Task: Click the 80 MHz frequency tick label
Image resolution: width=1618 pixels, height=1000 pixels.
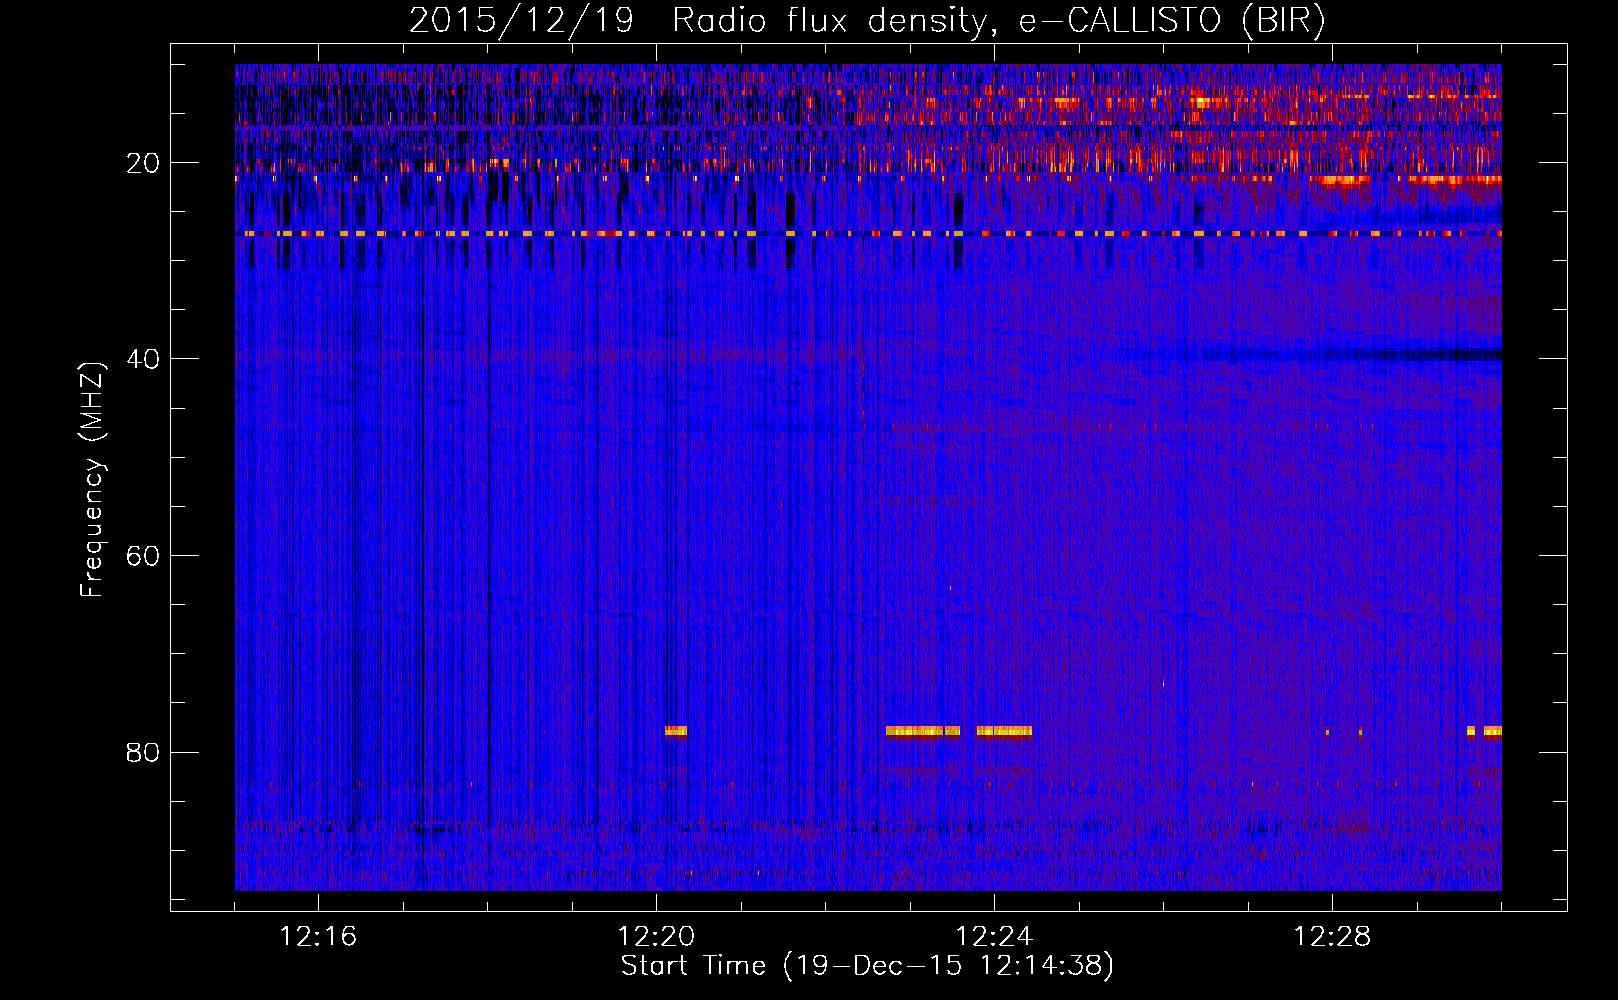Action: (143, 752)
